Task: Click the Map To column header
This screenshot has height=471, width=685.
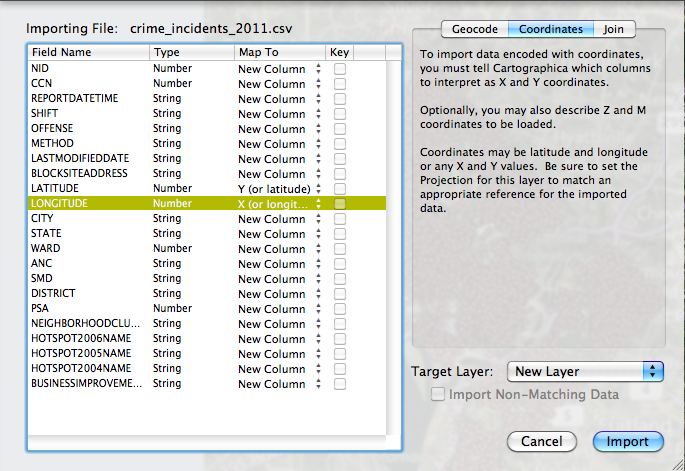Action: pos(278,52)
